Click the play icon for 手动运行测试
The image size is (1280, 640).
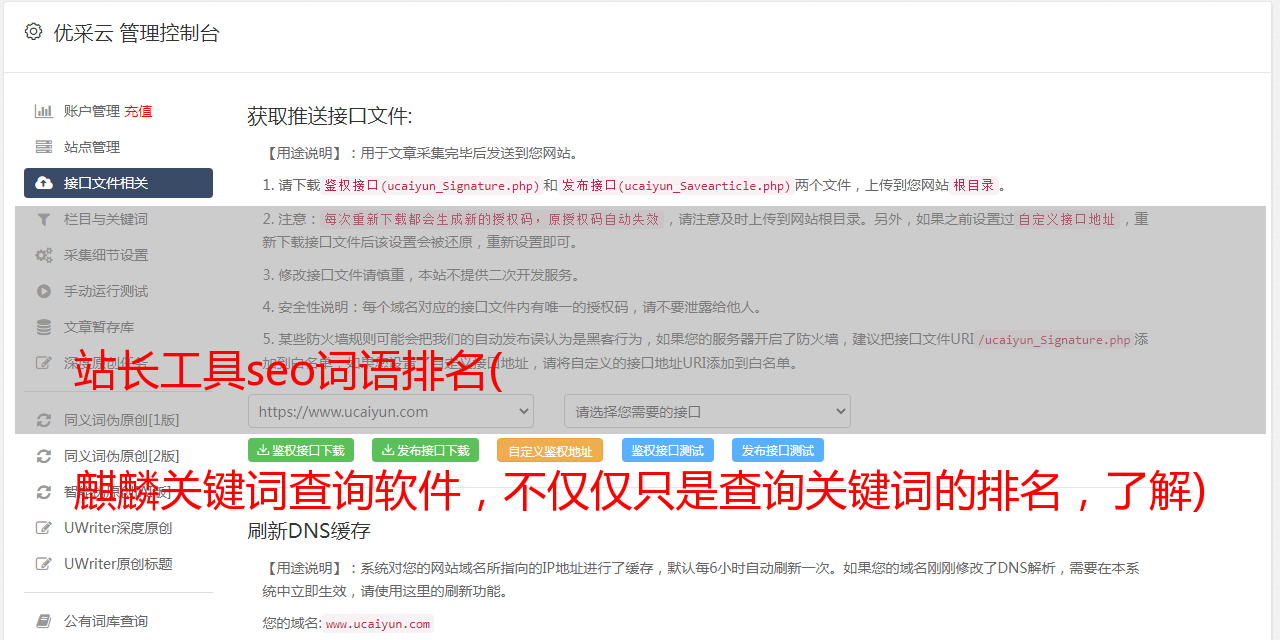click(44, 291)
